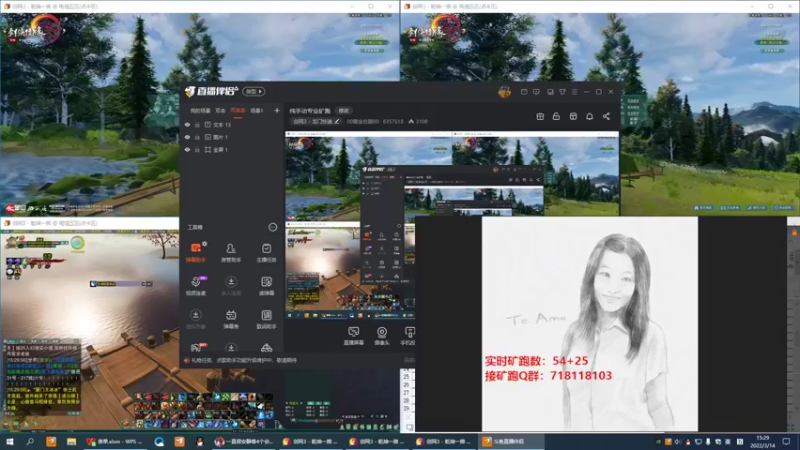
Task: Click the taskbar clock showing 15:29
Action: pos(762,441)
